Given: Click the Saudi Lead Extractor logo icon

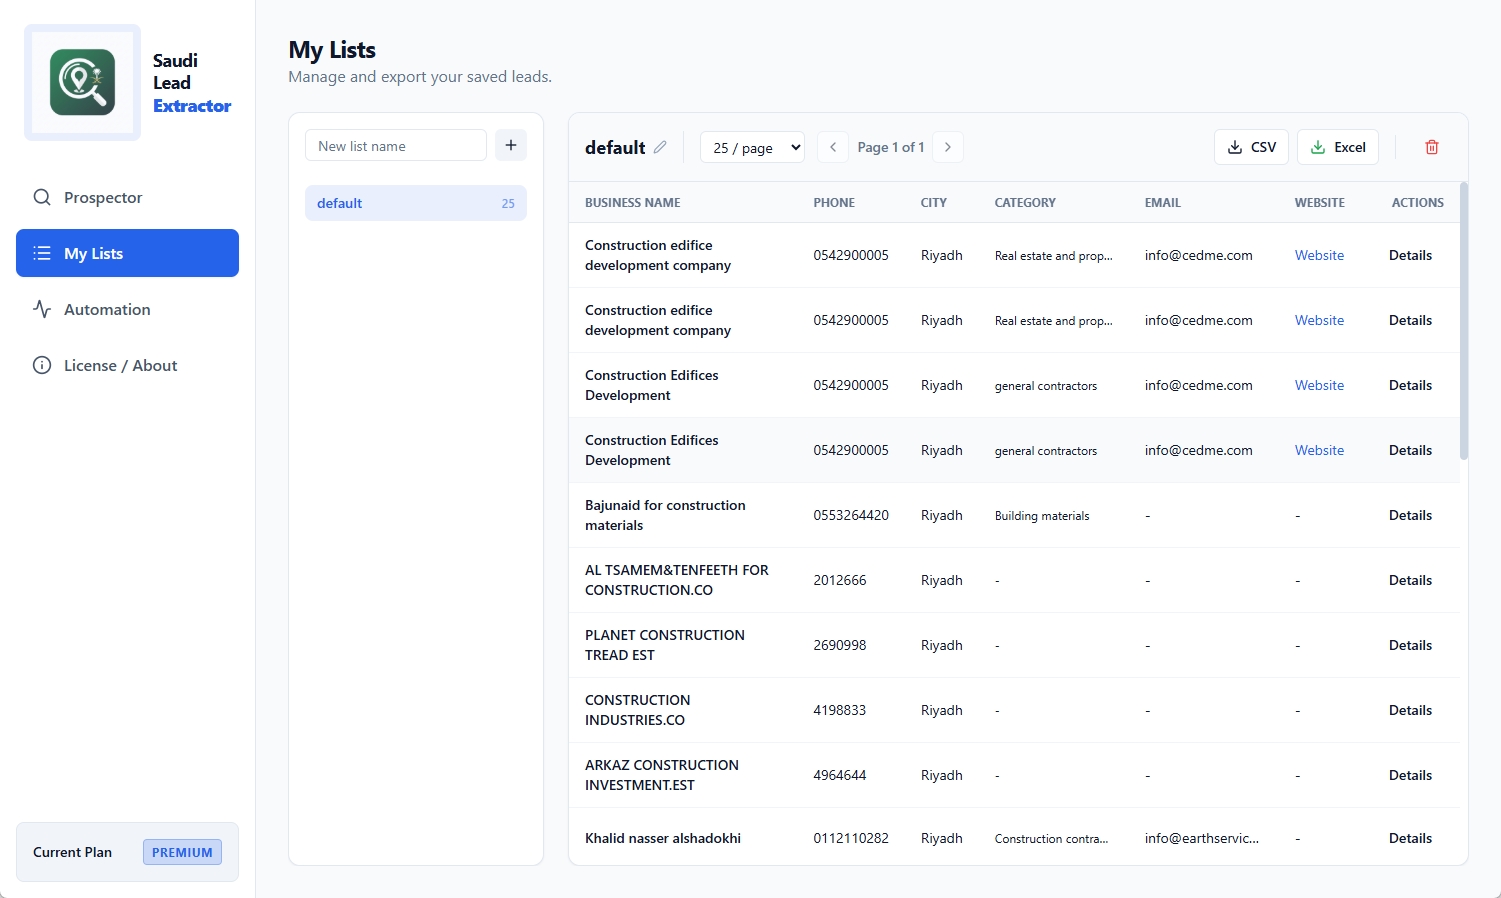Looking at the screenshot, I should [x=82, y=82].
